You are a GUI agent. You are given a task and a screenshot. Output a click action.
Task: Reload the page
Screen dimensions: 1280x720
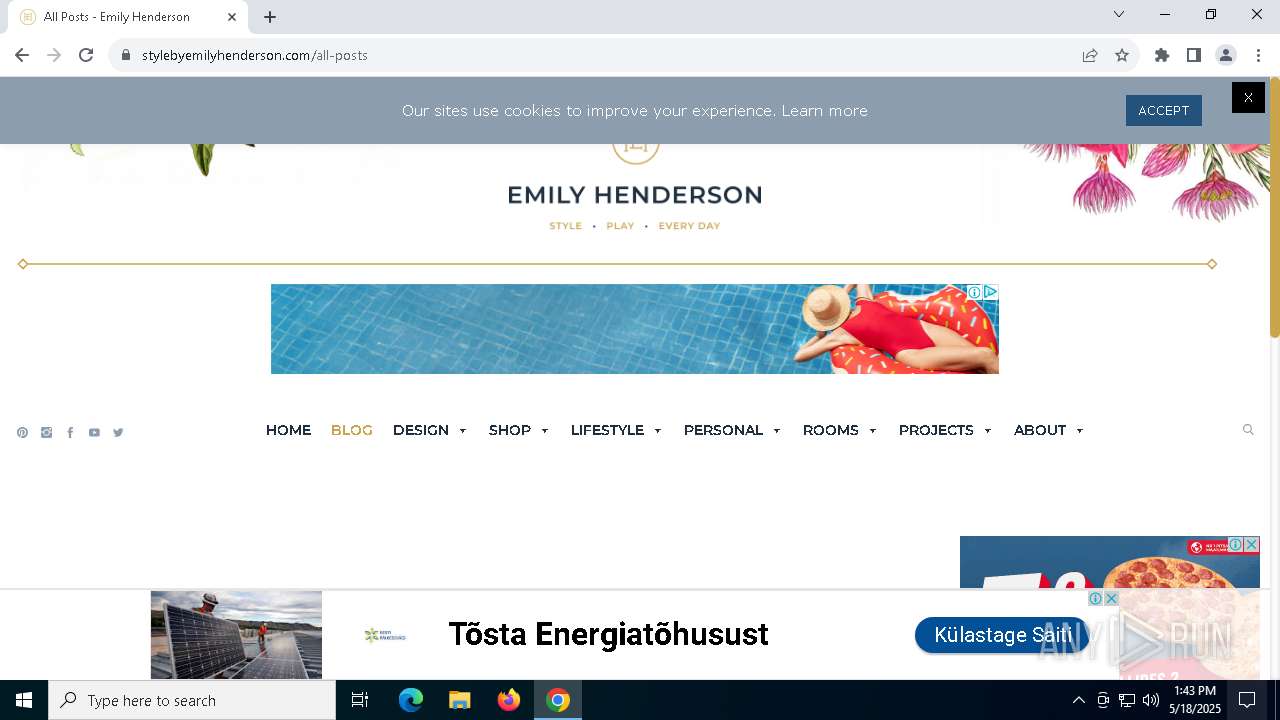click(86, 55)
